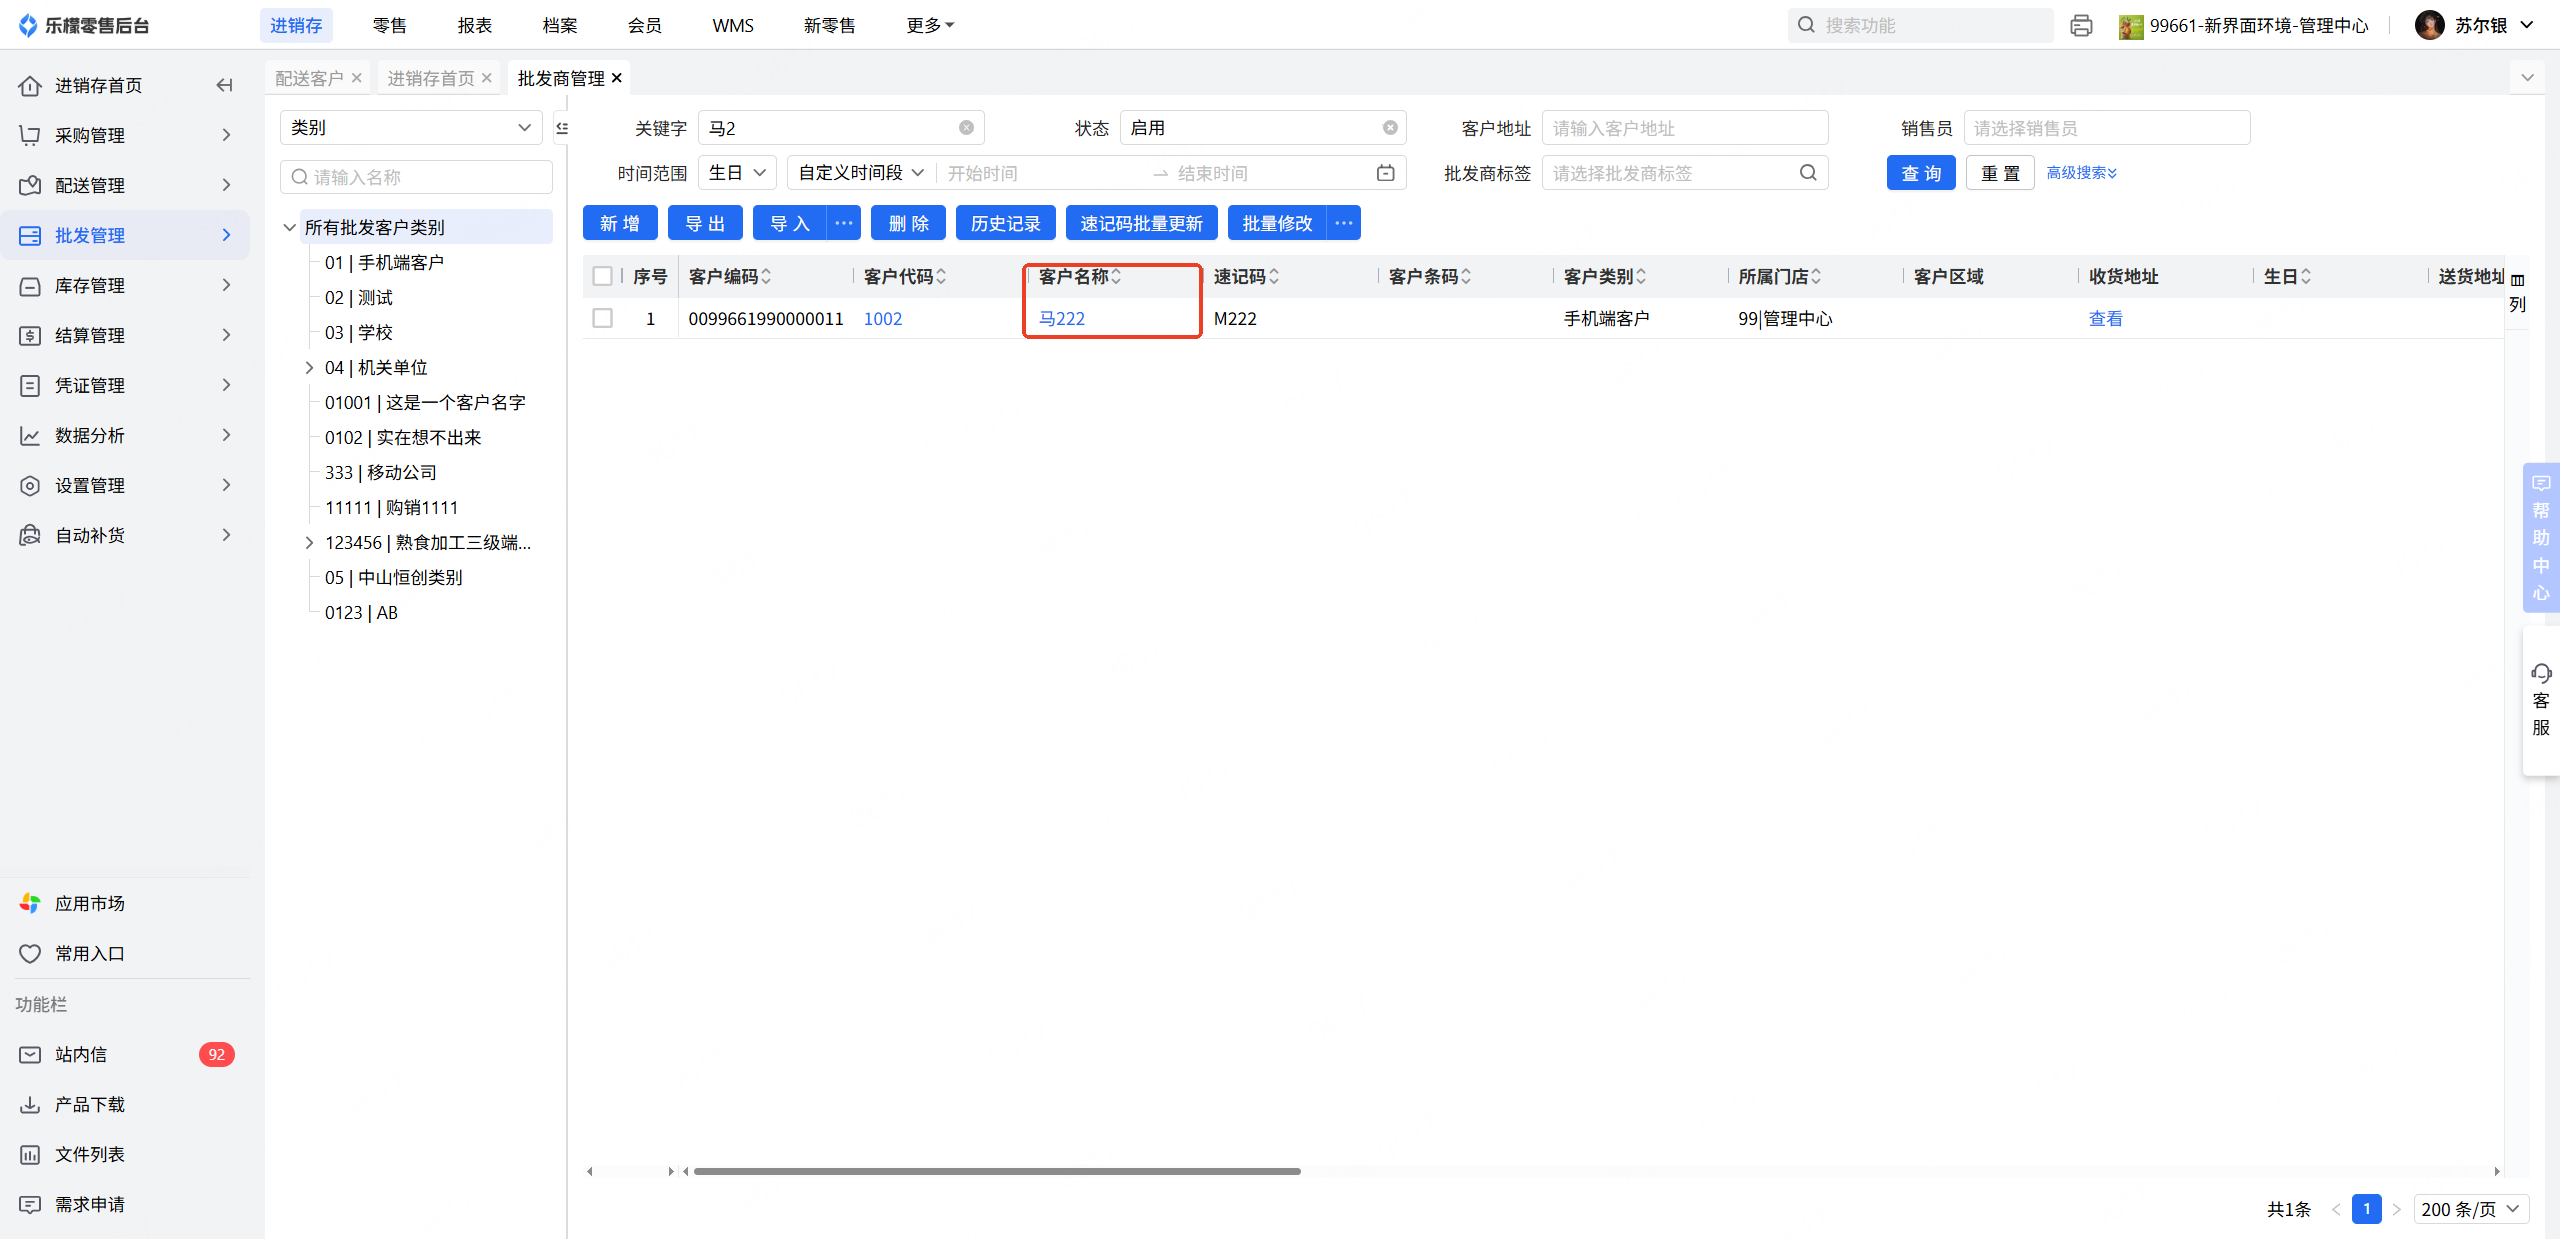Check the row 1 checkbox for 马222
Viewport: 2560px width, 1239px height.
coord(602,318)
